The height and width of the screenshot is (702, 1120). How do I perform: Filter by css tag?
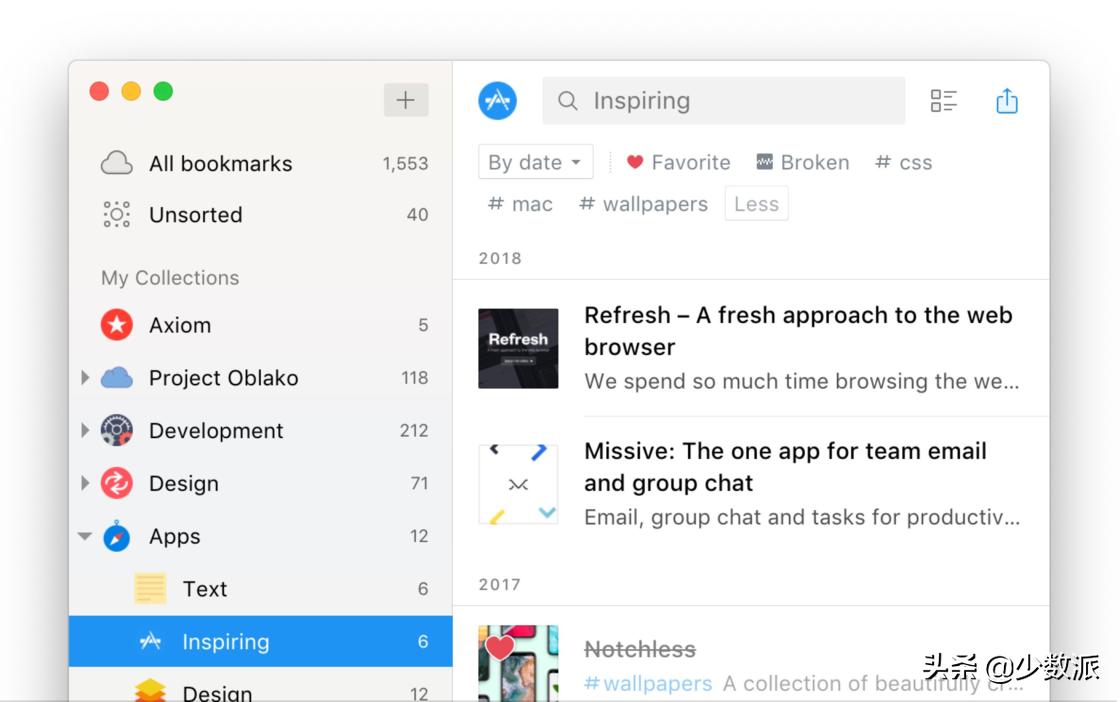click(x=904, y=163)
